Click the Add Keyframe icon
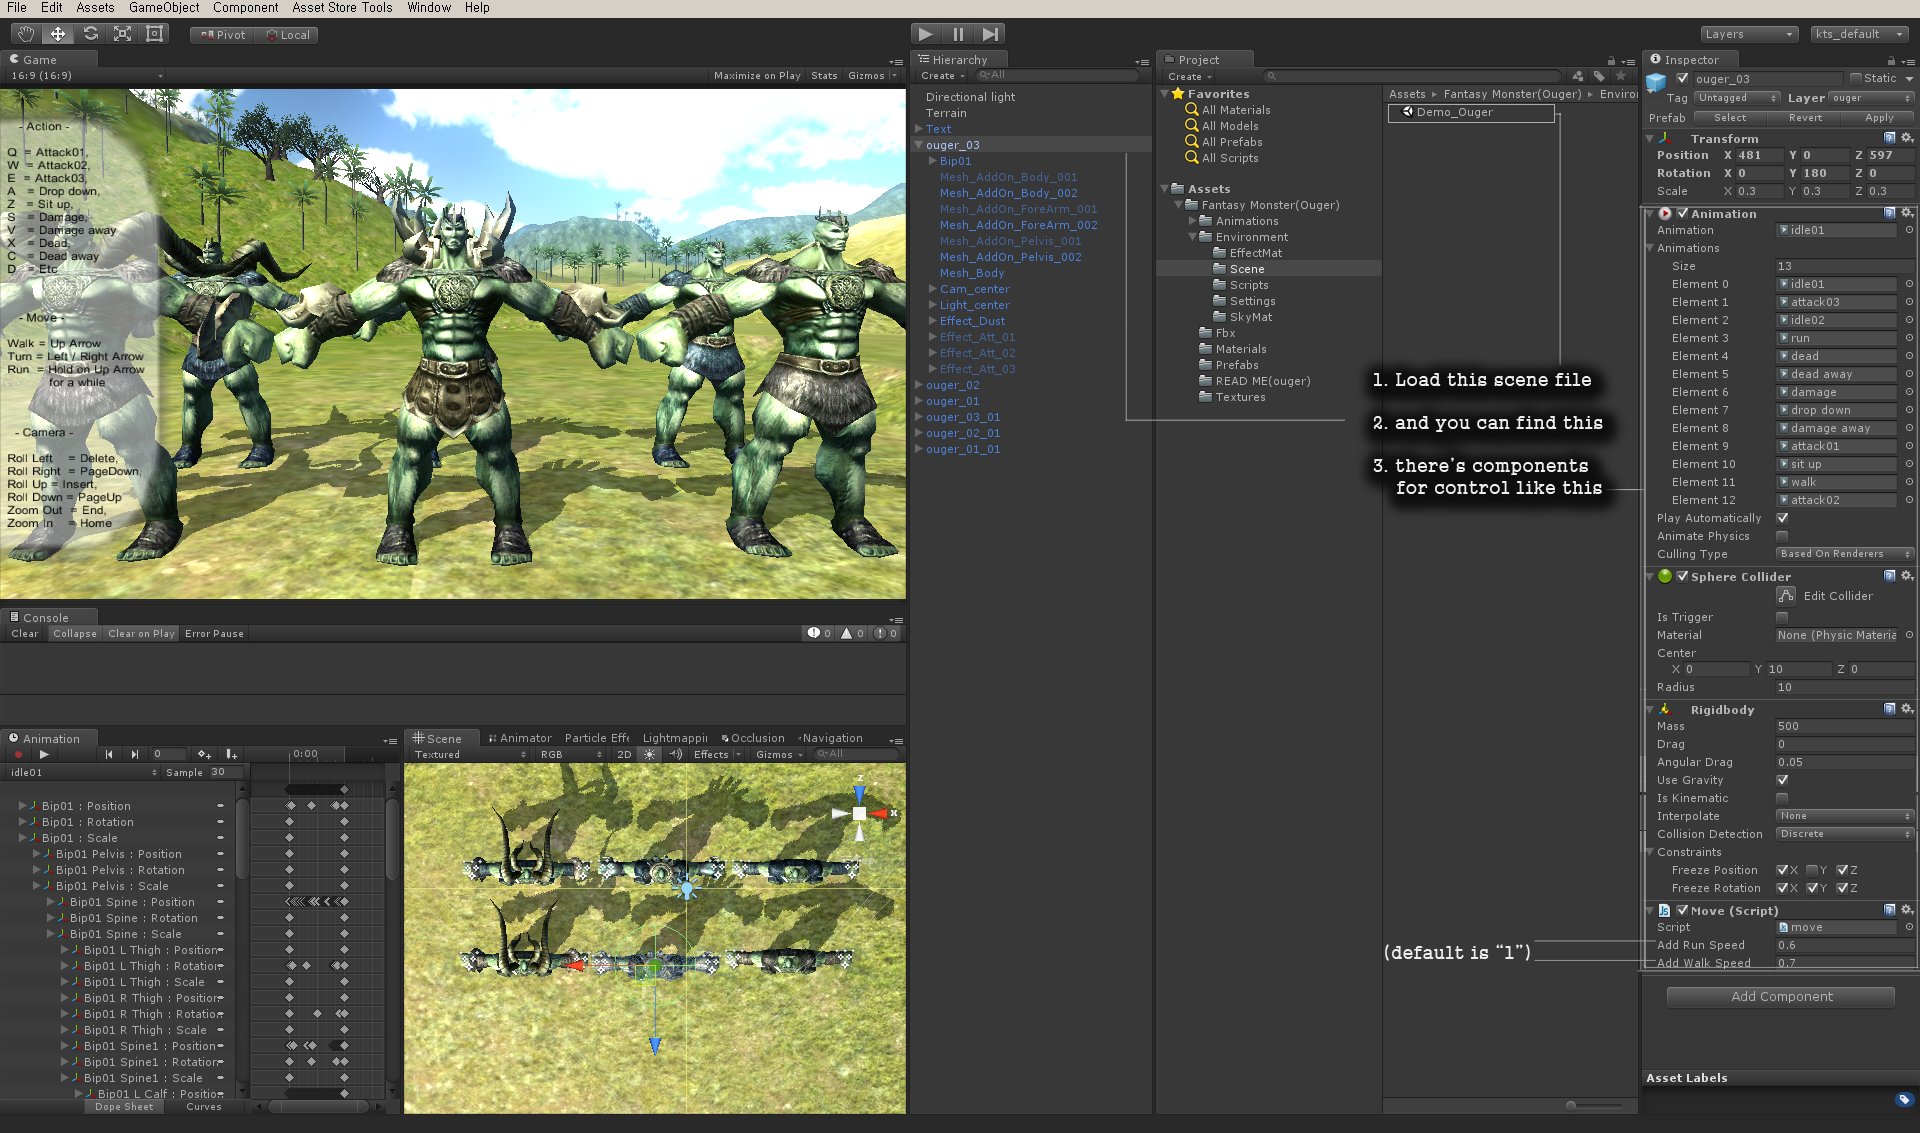Viewport: 1920px width, 1133px height. coord(204,755)
